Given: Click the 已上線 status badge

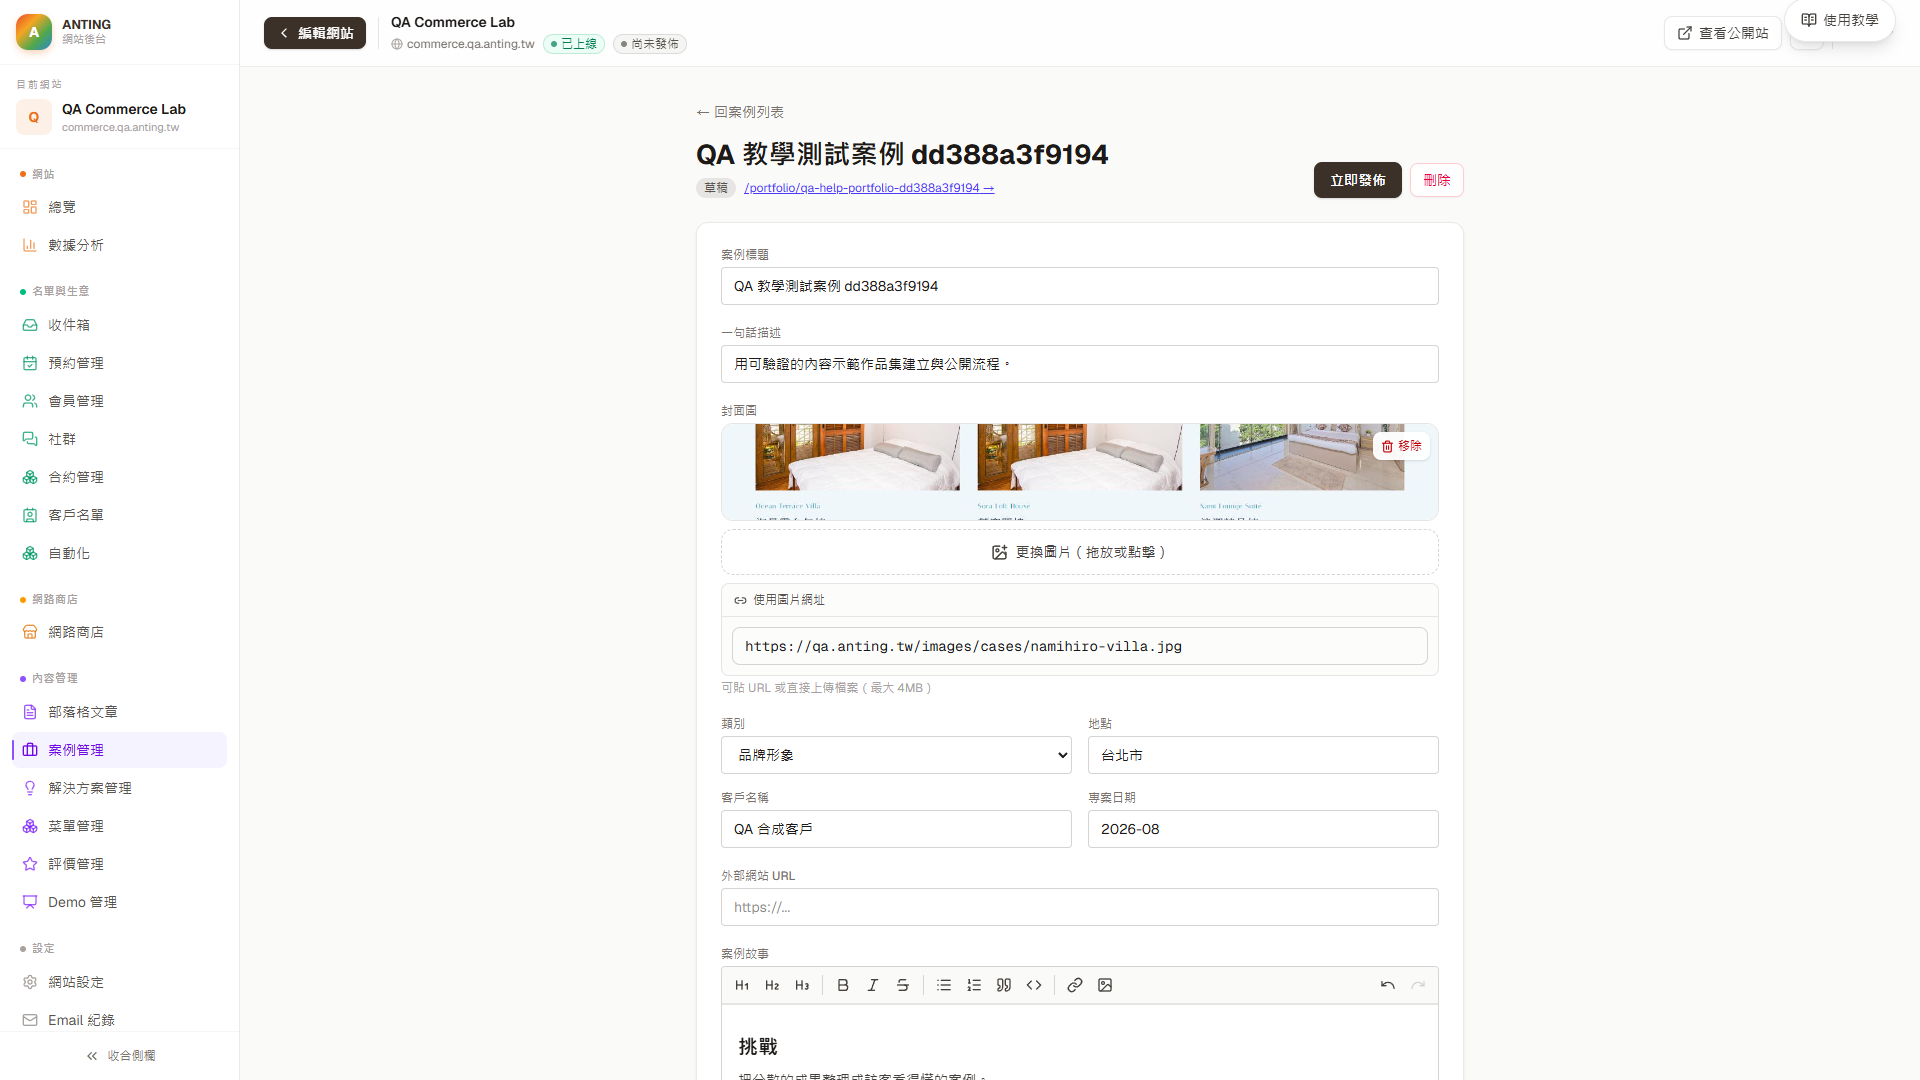Looking at the screenshot, I should (x=574, y=44).
